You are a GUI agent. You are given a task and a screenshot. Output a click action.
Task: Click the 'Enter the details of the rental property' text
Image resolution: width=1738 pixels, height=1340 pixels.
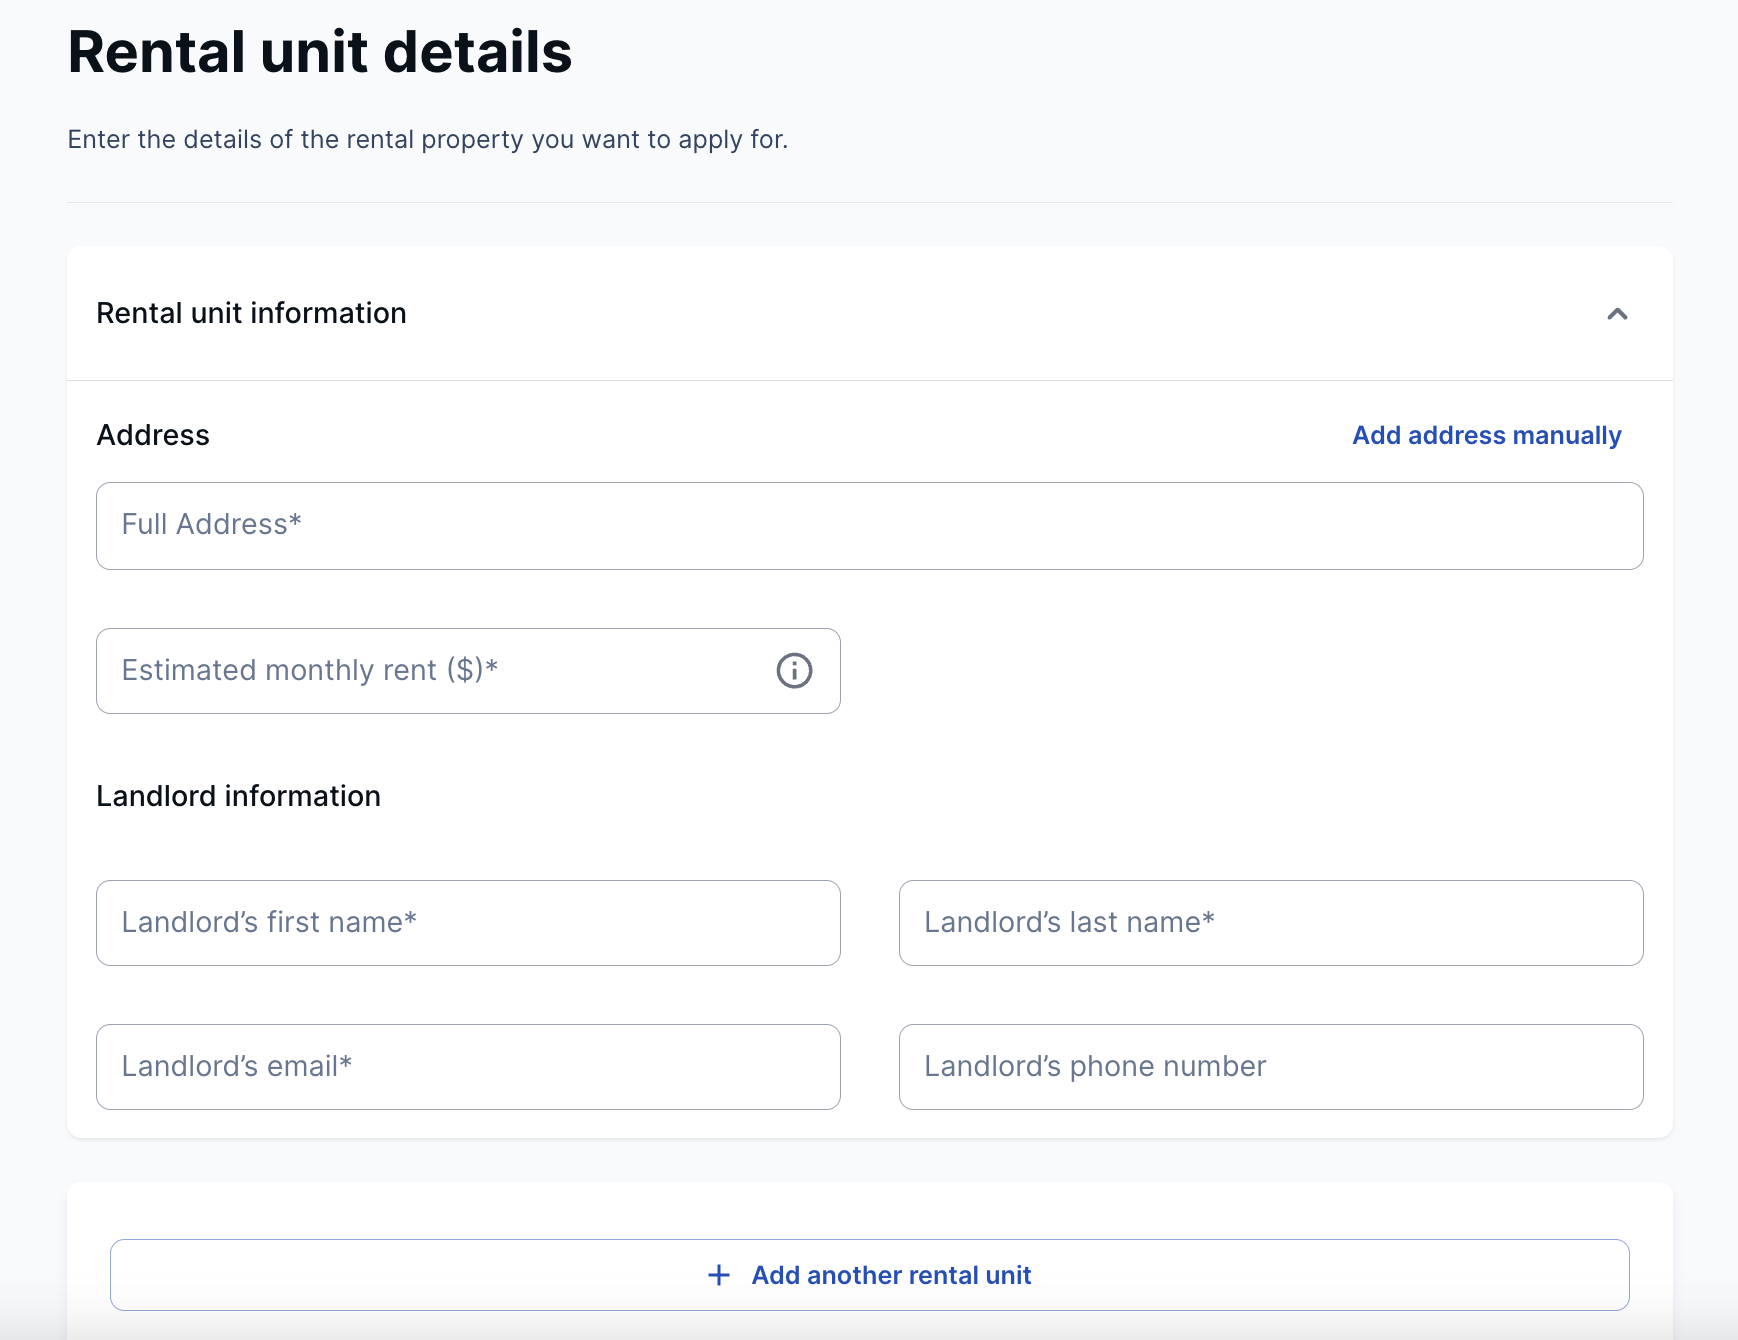(x=427, y=139)
